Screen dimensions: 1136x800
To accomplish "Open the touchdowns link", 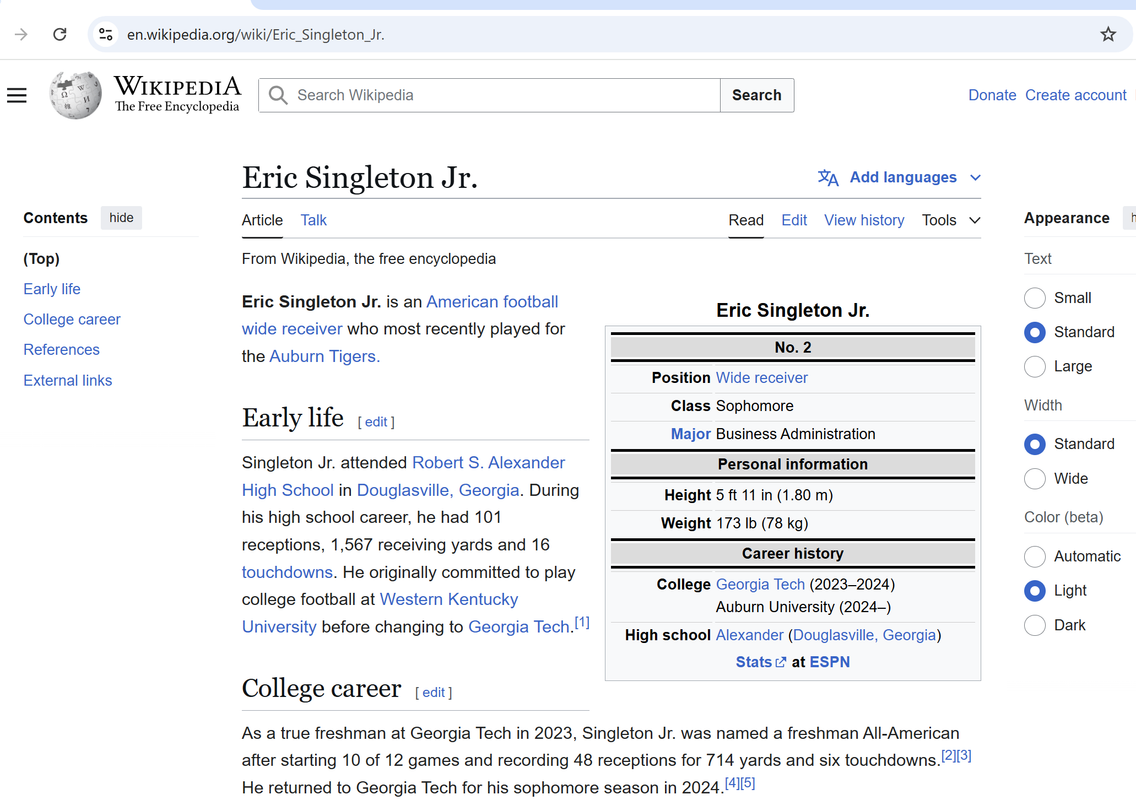I will click(x=287, y=572).
